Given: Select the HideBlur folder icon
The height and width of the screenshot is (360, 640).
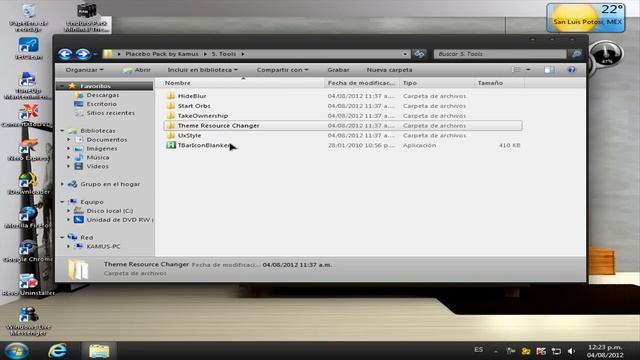Looking at the screenshot, I should [x=171, y=96].
